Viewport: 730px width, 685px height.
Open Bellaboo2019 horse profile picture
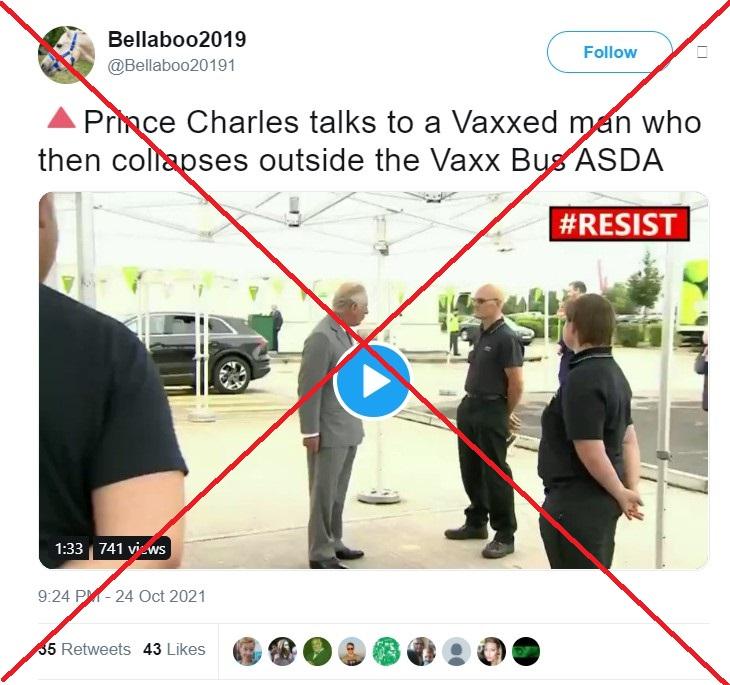click(x=66, y=54)
